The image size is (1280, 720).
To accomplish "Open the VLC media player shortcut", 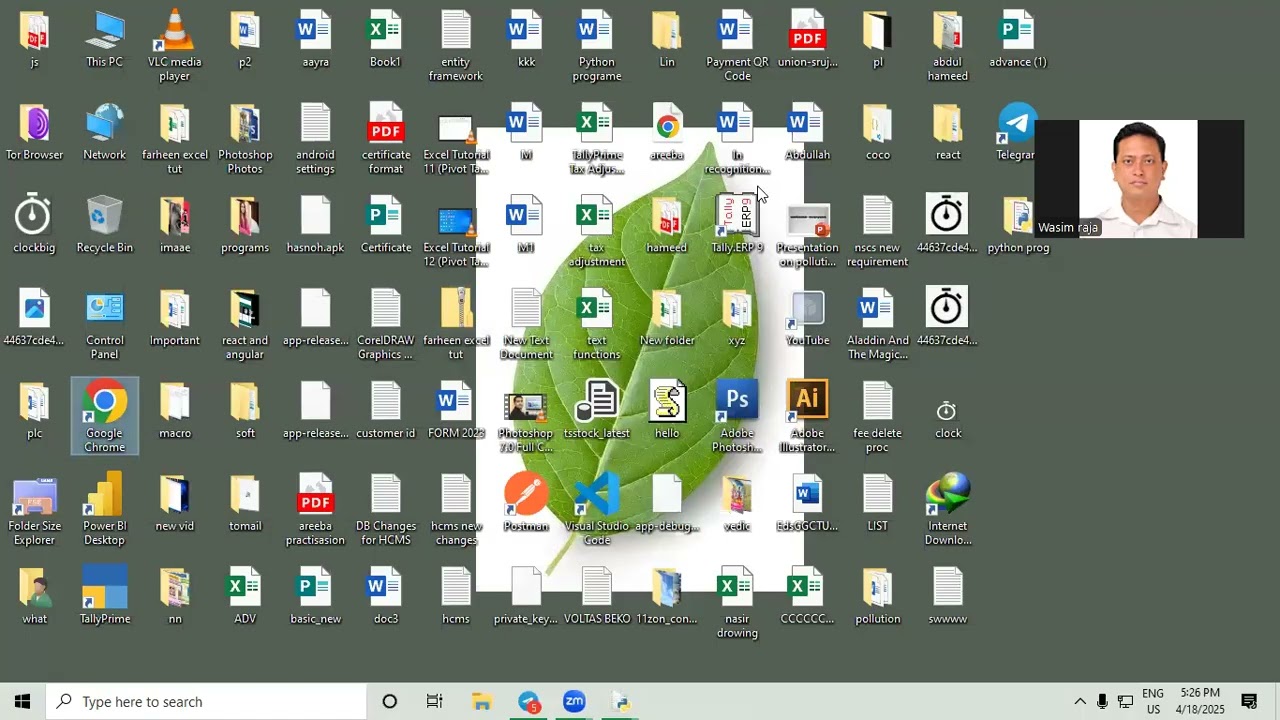I will pos(175,45).
